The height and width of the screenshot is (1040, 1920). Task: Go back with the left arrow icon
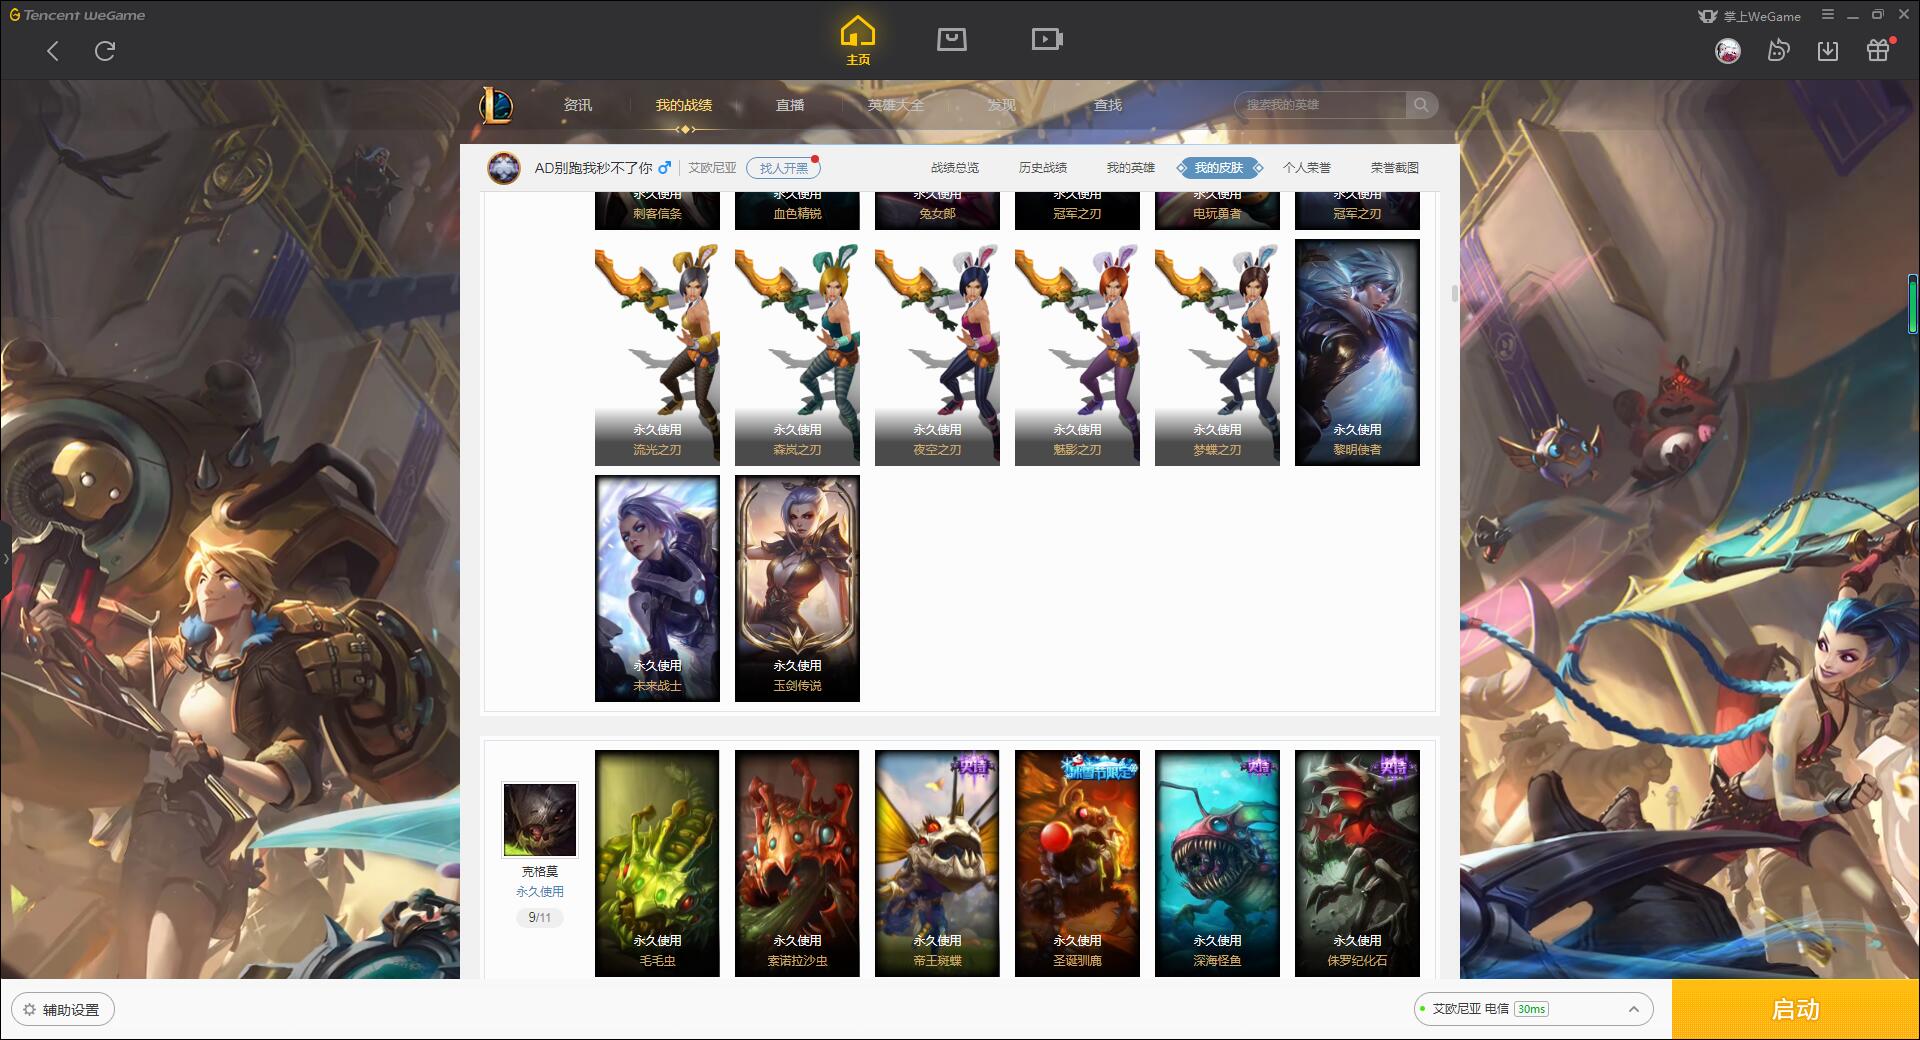coord(53,51)
